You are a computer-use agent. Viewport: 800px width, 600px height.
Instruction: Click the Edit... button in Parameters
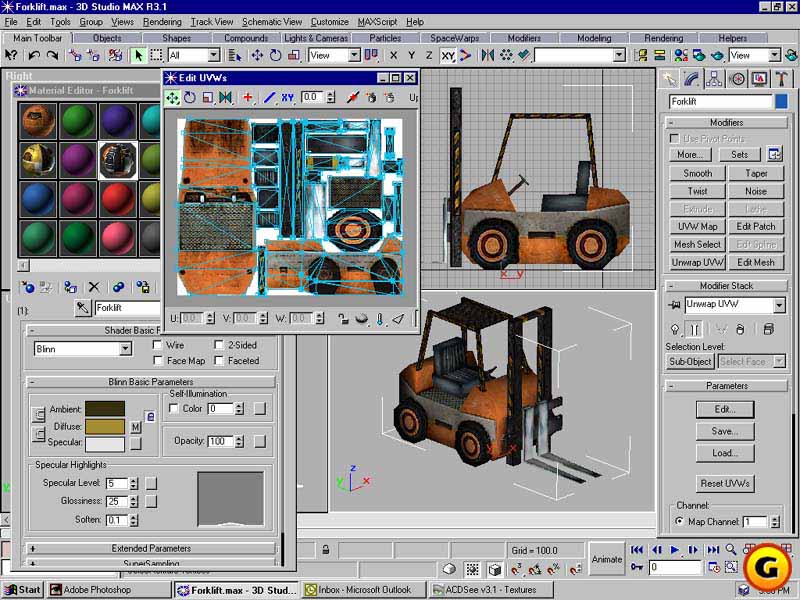click(x=725, y=410)
